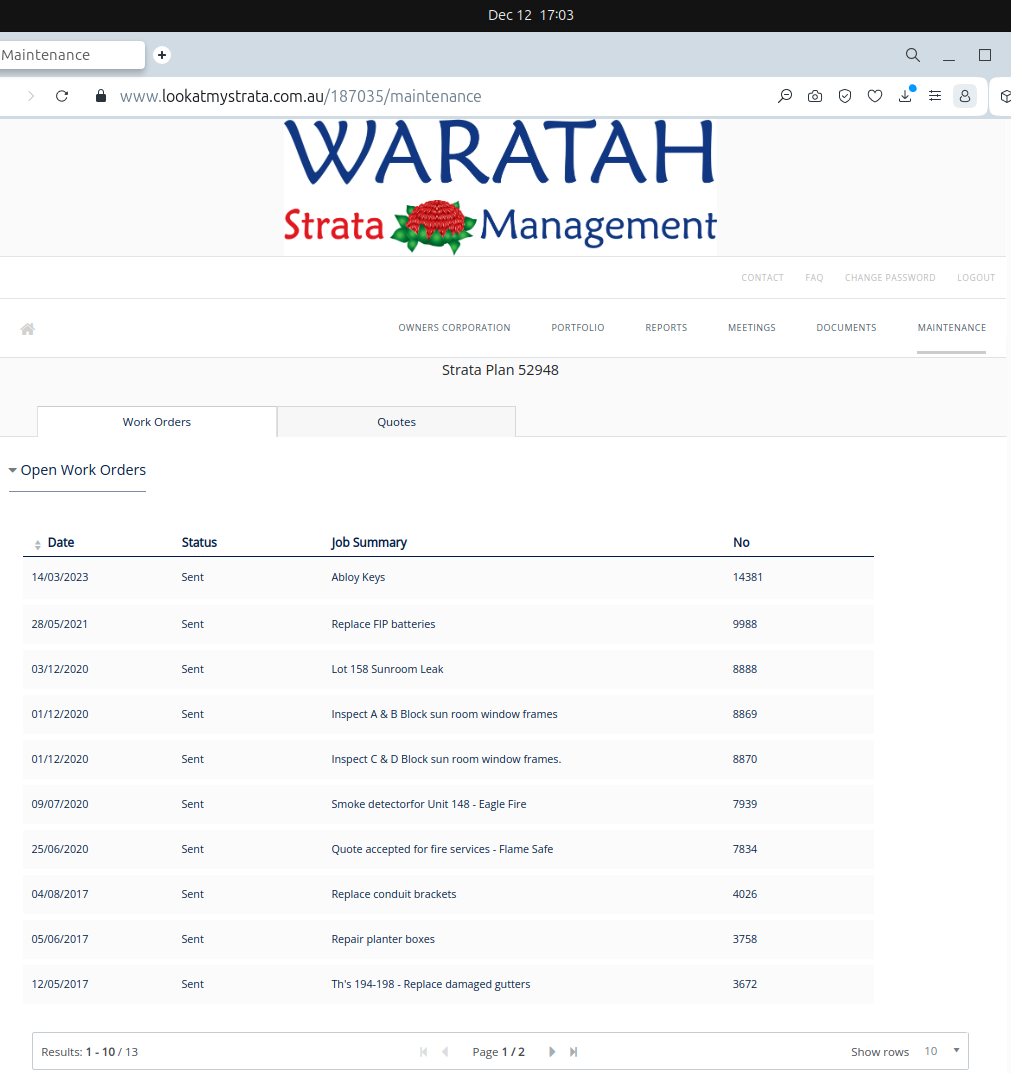1011x1073 pixels.
Task: Click the date 28/05/2021
Action: (60, 624)
